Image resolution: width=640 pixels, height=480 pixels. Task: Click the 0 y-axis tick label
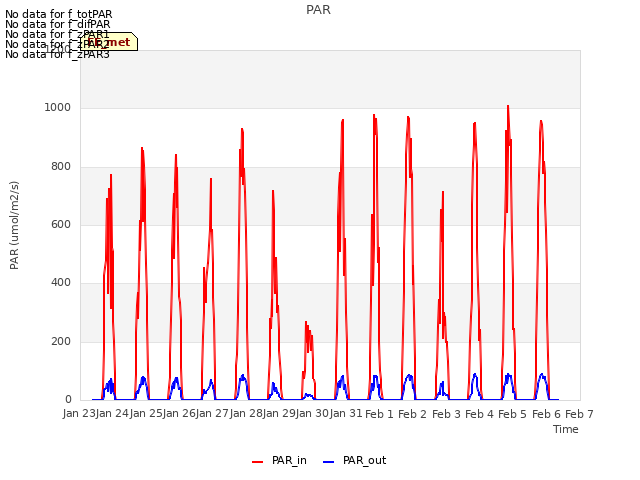pyautogui.click(x=68, y=399)
